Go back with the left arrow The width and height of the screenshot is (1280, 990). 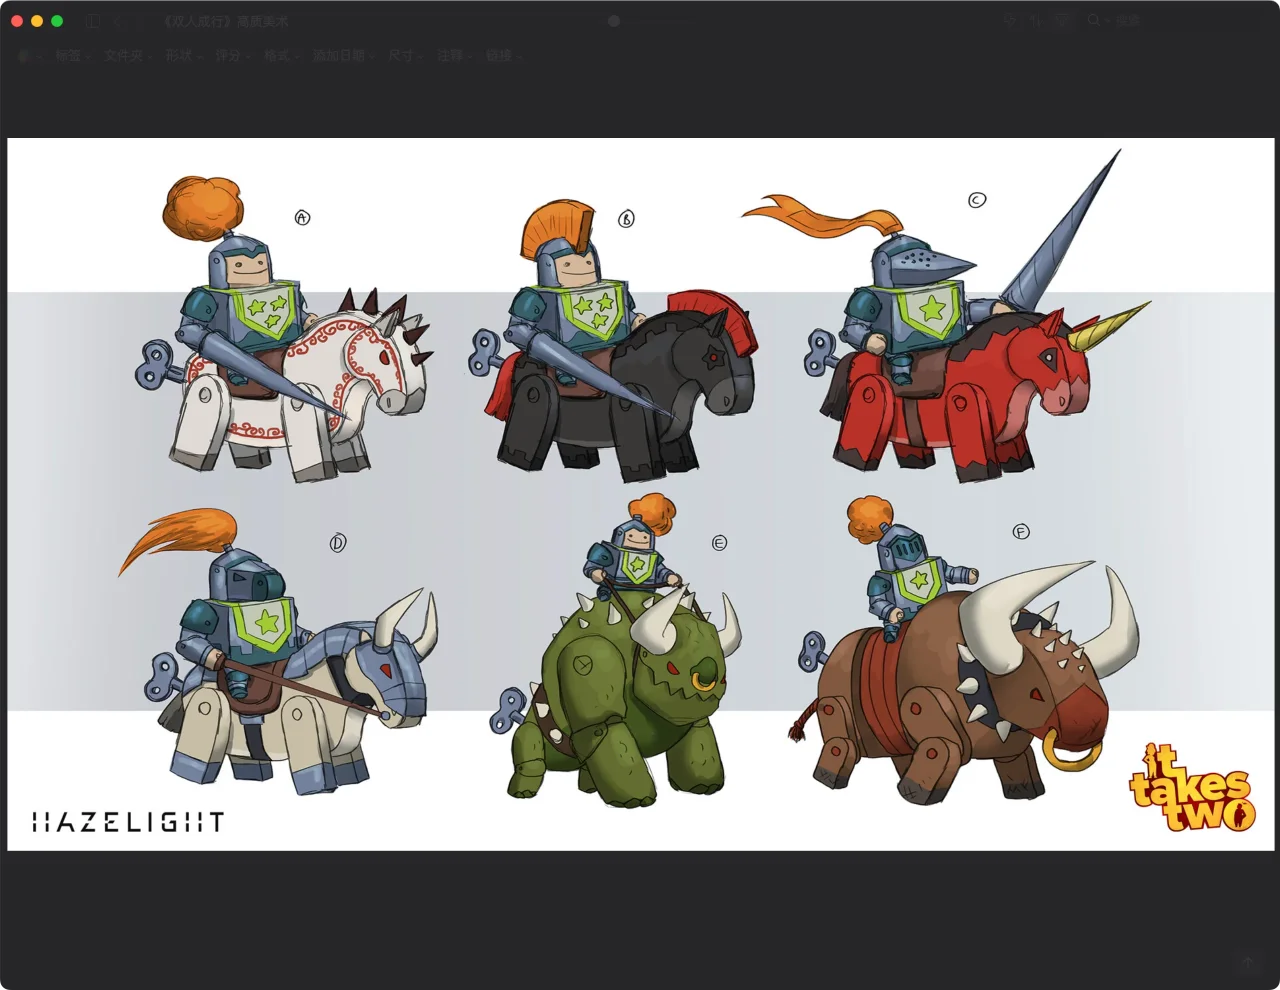pyautogui.click(x=119, y=21)
